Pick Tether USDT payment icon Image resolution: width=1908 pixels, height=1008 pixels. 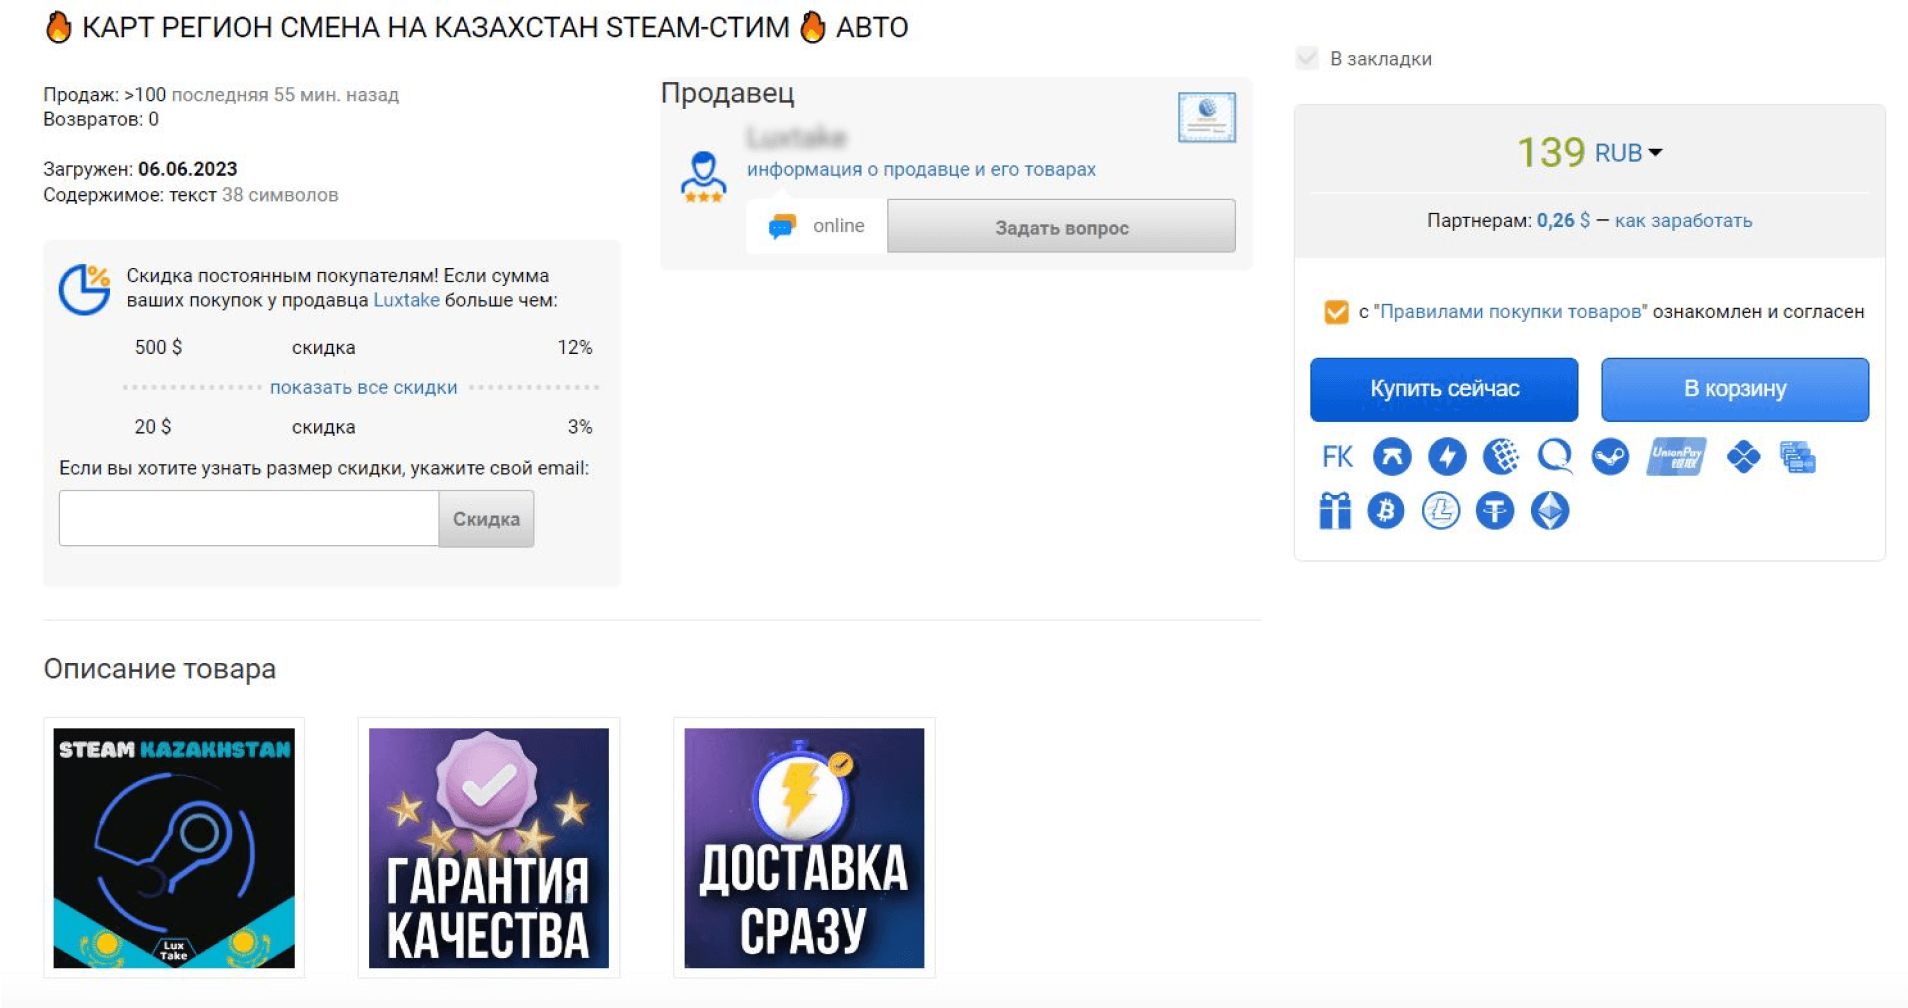(x=1494, y=511)
